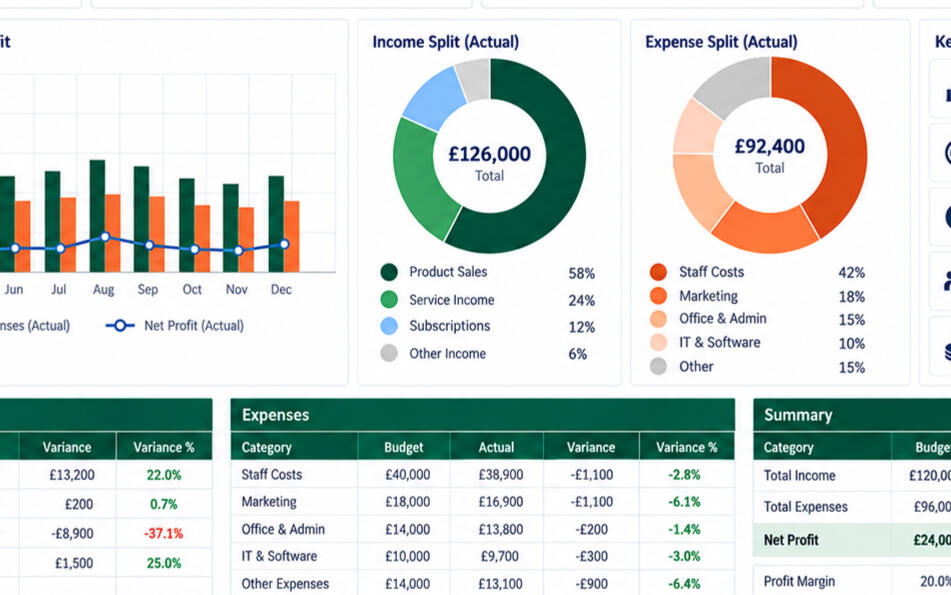This screenshot has width=951, height=595.
Task: Click the "£13,200" variance cell
Action: 72,475
